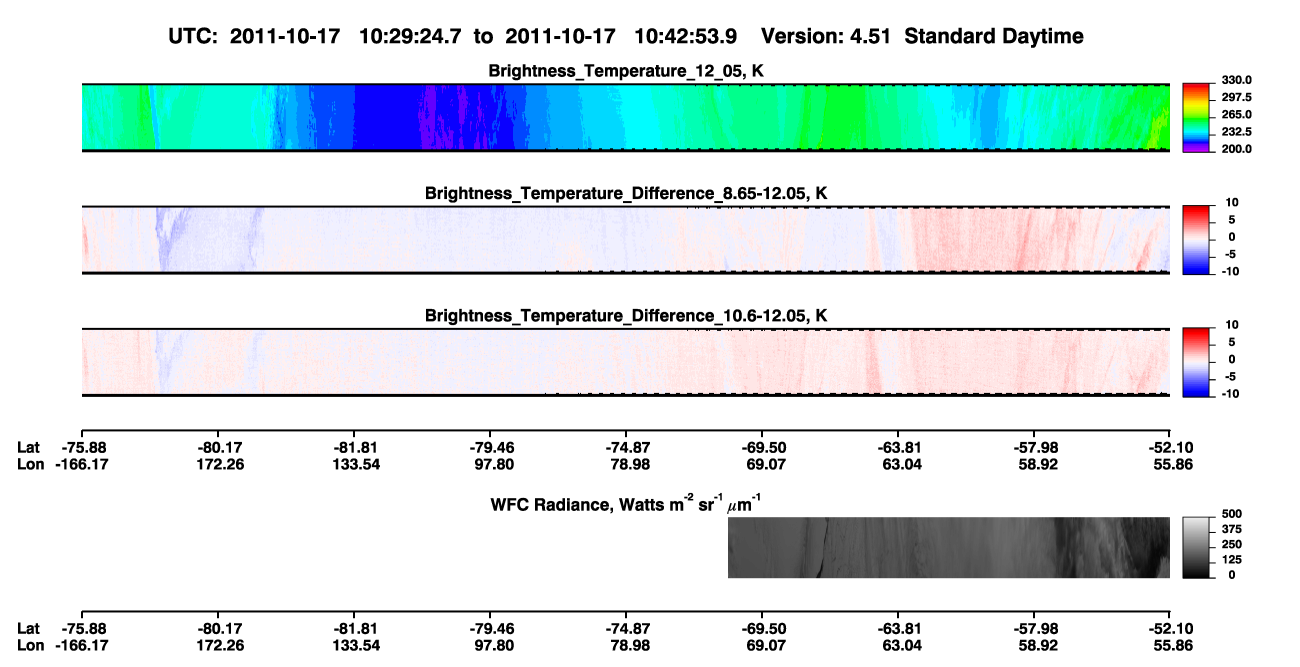Click the "Brightness_Temperature_Difference_8.65-12.05, K" panel title

coord(626,193)
